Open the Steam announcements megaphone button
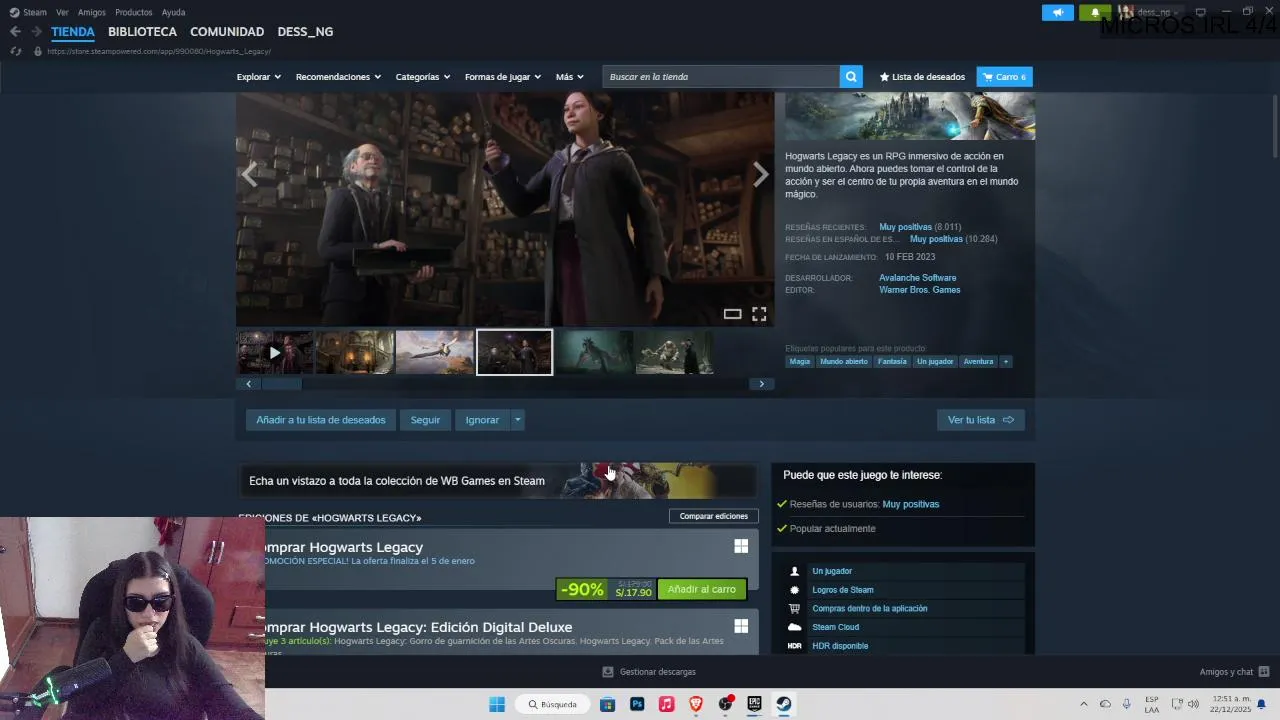The image size is (1280, 720). click(x=1057, y=13)
